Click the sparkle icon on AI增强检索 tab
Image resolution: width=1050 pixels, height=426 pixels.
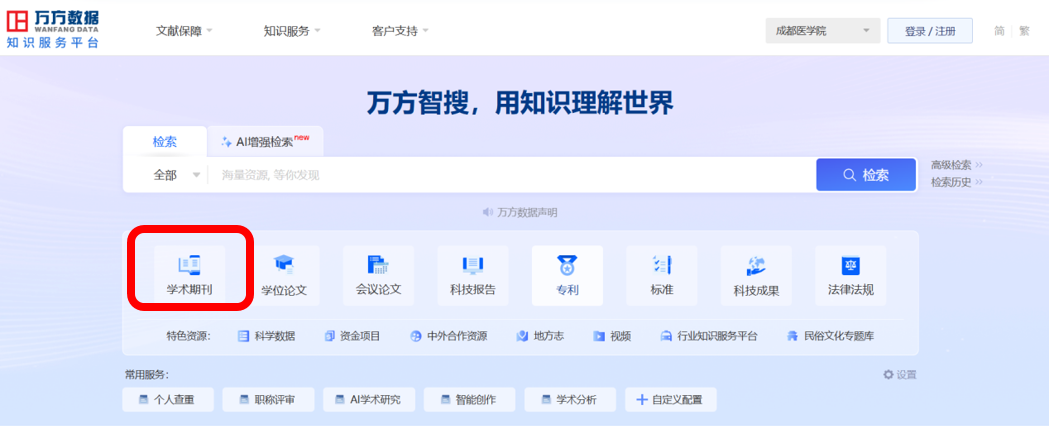point(226,142)
